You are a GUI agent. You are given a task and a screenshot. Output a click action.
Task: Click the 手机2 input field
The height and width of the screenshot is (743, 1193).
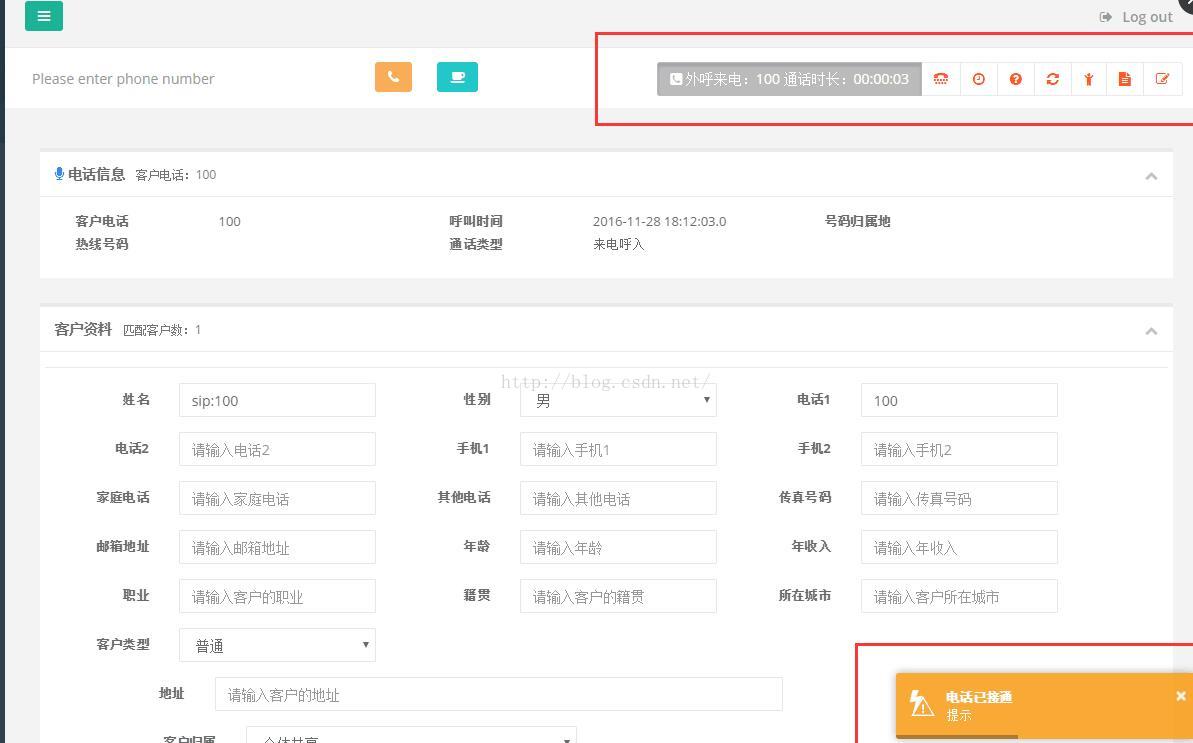coord(959,449)
